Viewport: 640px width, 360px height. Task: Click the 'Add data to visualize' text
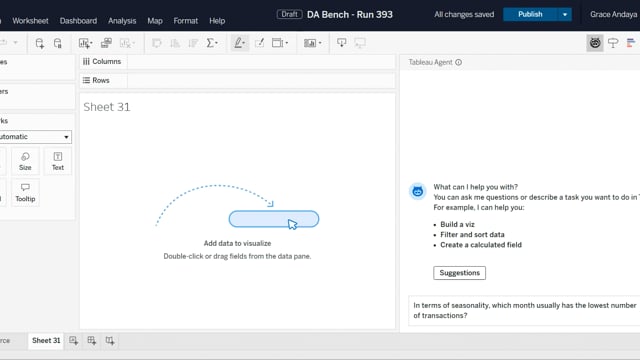(x=238, y=243)
